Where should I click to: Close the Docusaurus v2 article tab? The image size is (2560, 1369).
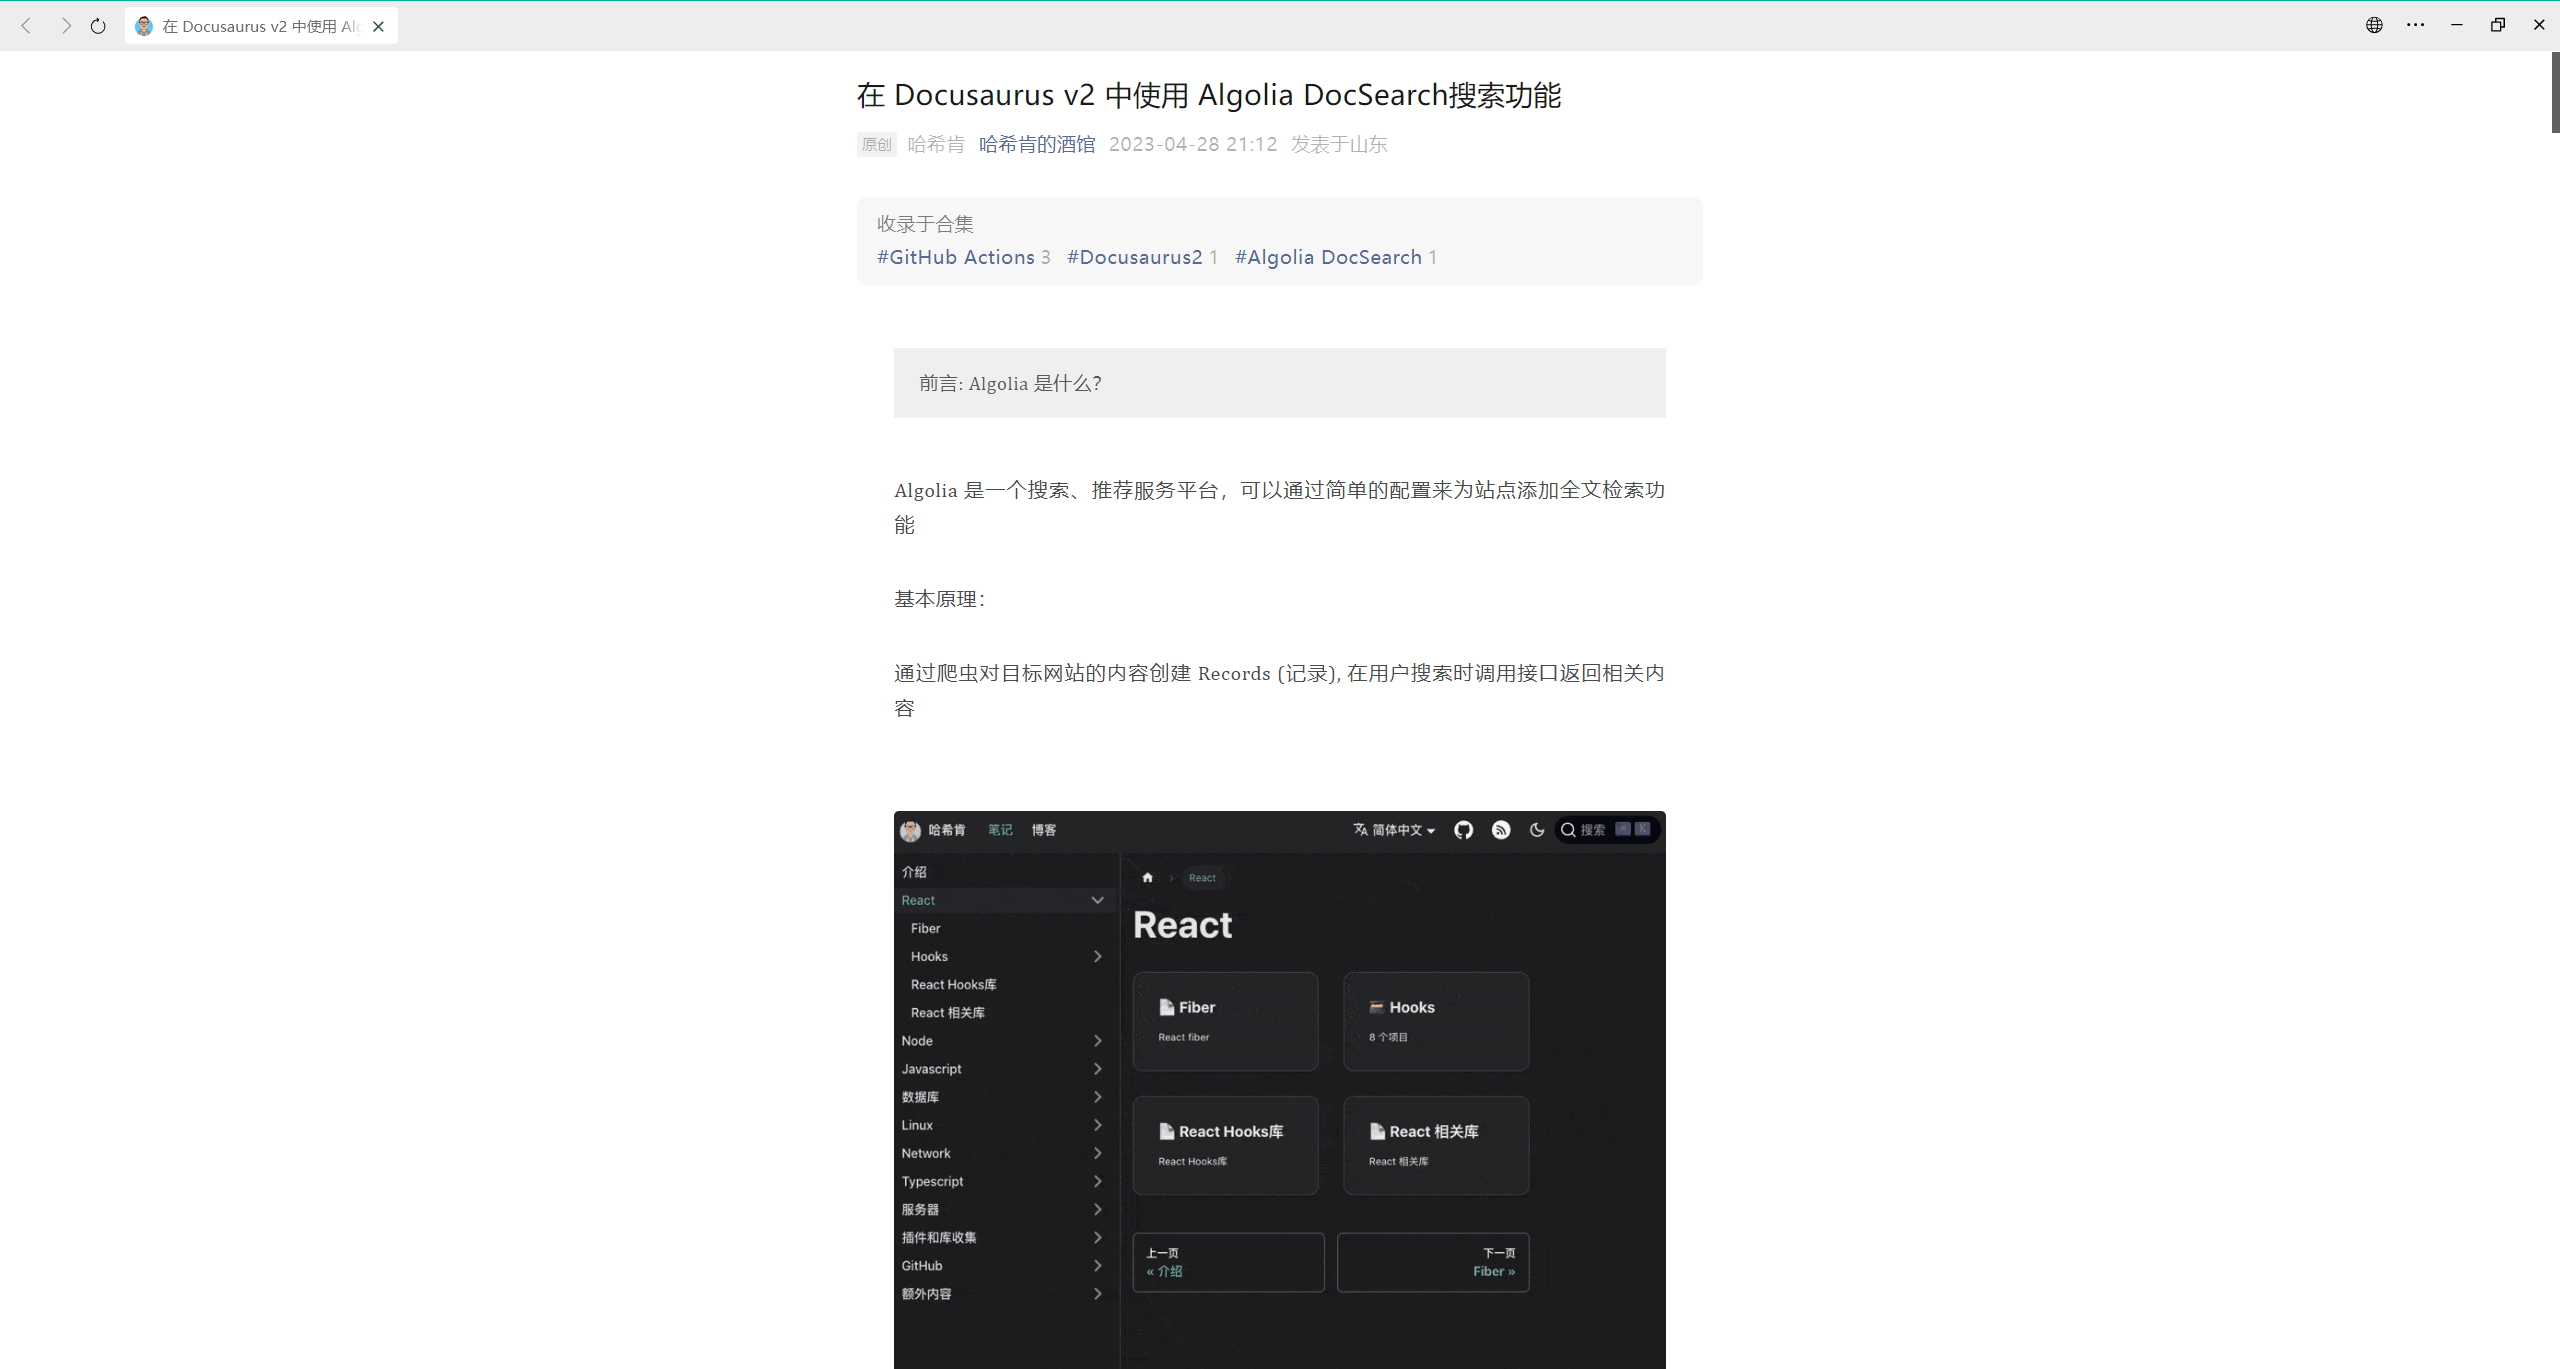tap(378, 27)
